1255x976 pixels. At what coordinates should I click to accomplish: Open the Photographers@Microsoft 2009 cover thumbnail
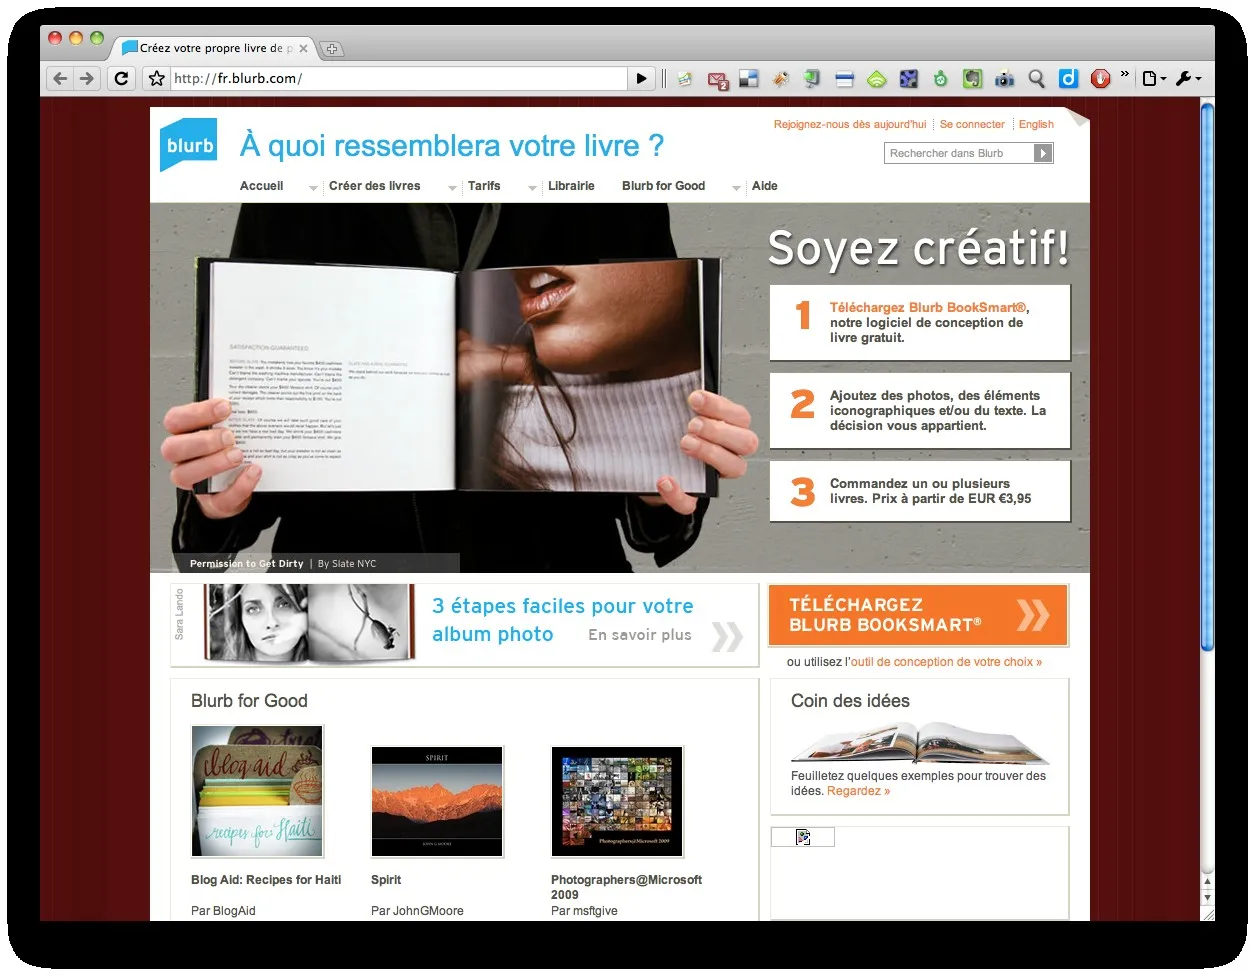click(617, 801)
